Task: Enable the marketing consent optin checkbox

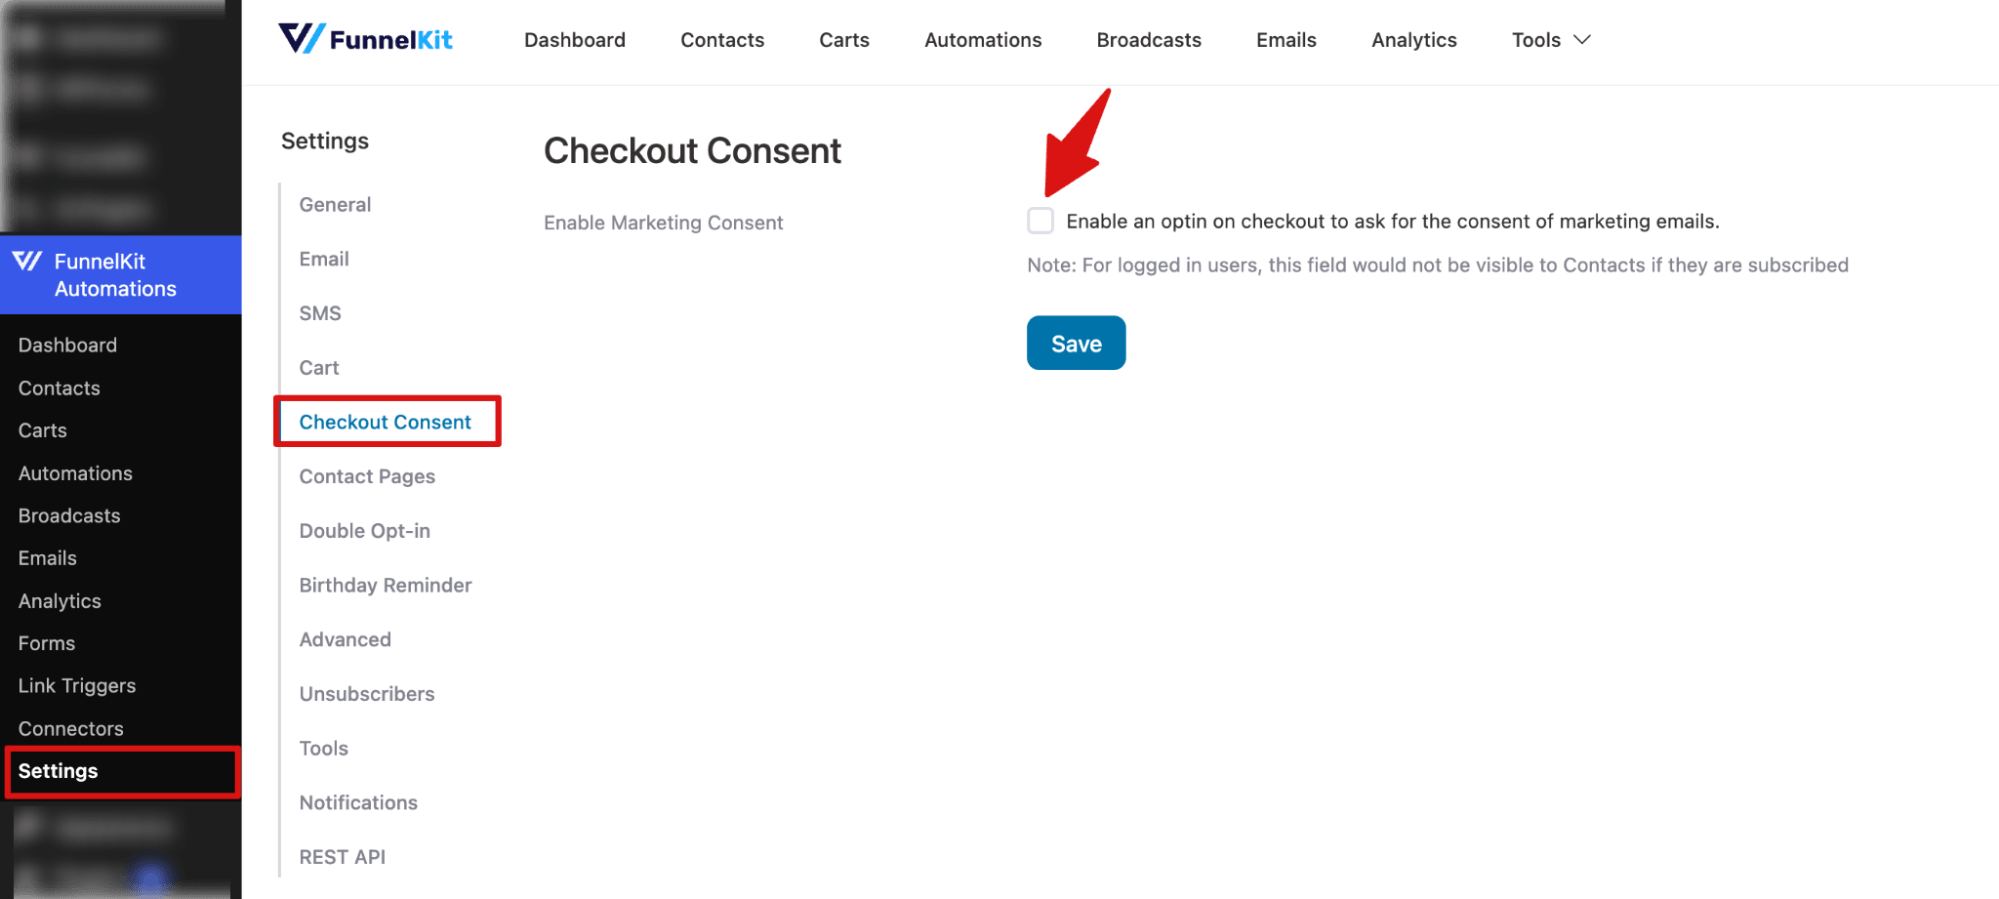Action: pos(1040,220)
